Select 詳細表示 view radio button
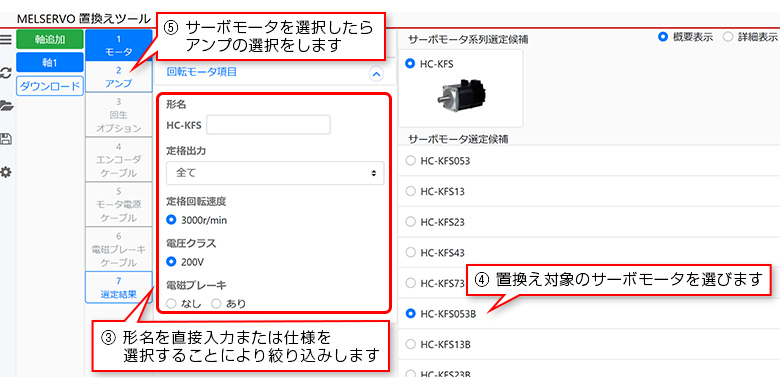The image size is (780, 378). 728,37
